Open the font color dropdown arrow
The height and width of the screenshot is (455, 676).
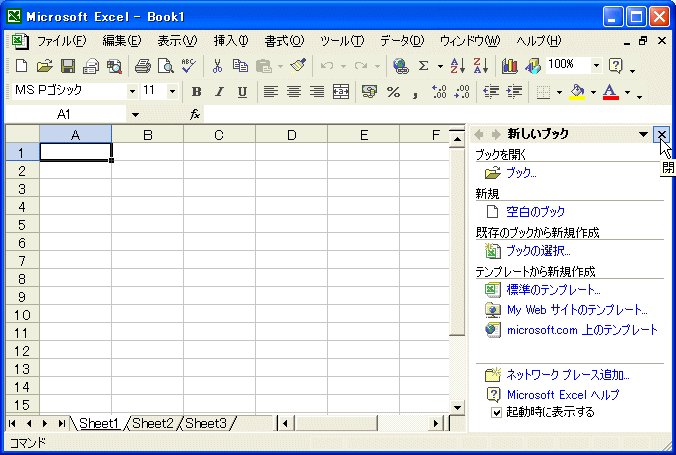(x=627, y=92)
